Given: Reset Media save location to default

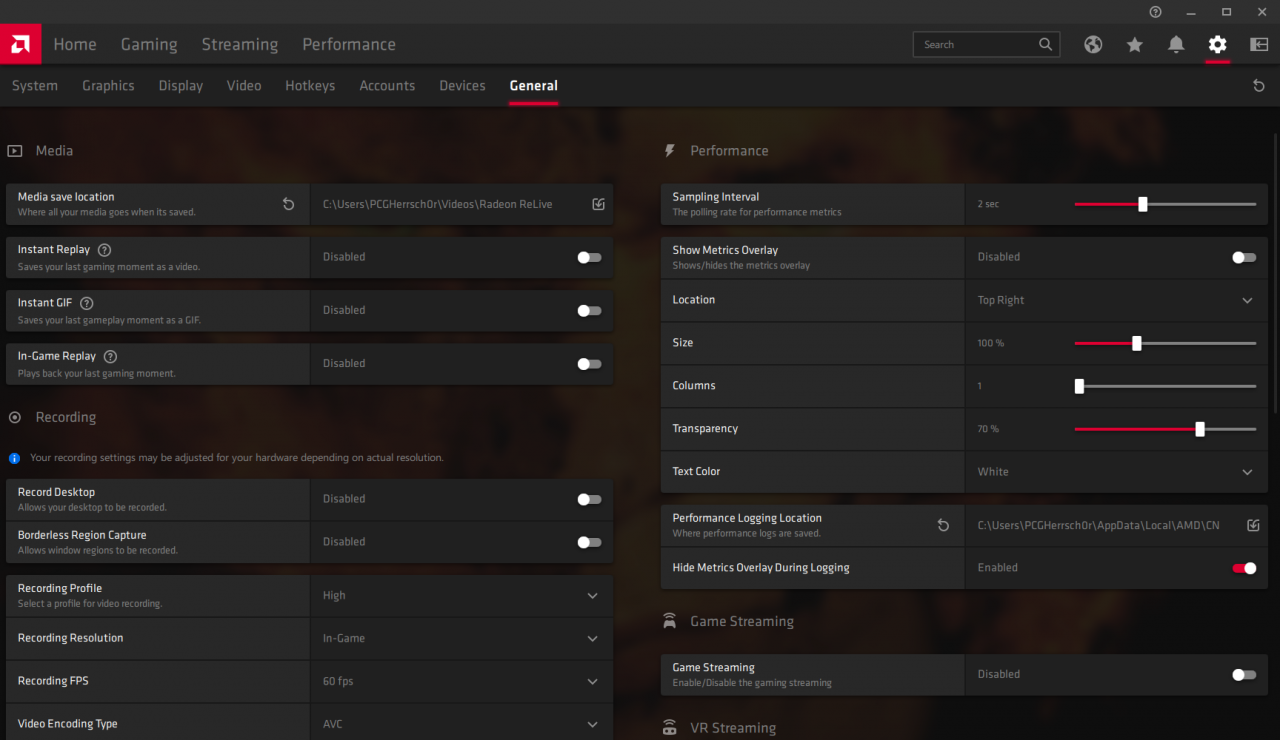Looking at the screenshot, I should 288,204.
